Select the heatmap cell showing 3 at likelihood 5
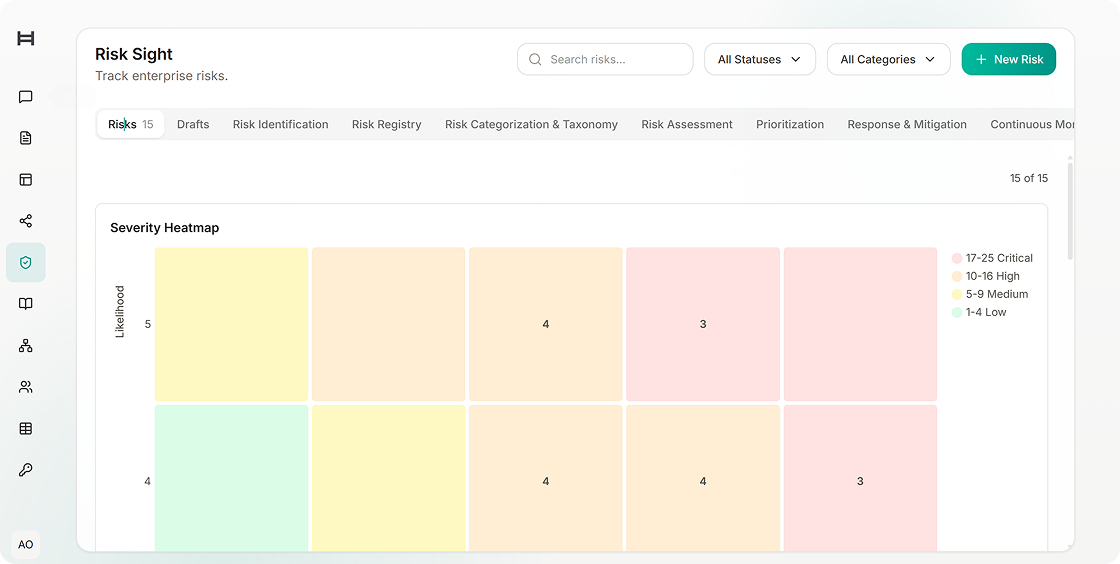This screenshot has width=1120, height=564. [x=703, y=324]
